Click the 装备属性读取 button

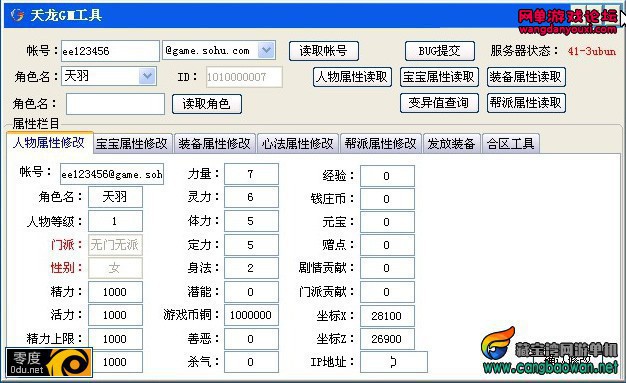[526, 77]
